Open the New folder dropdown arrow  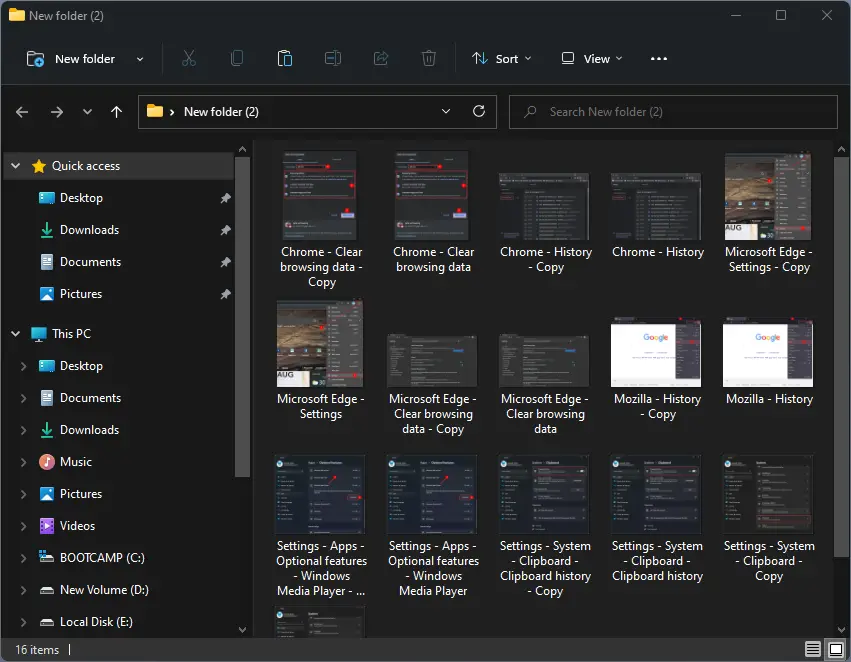pyautogui.click(x=140, y=59)
